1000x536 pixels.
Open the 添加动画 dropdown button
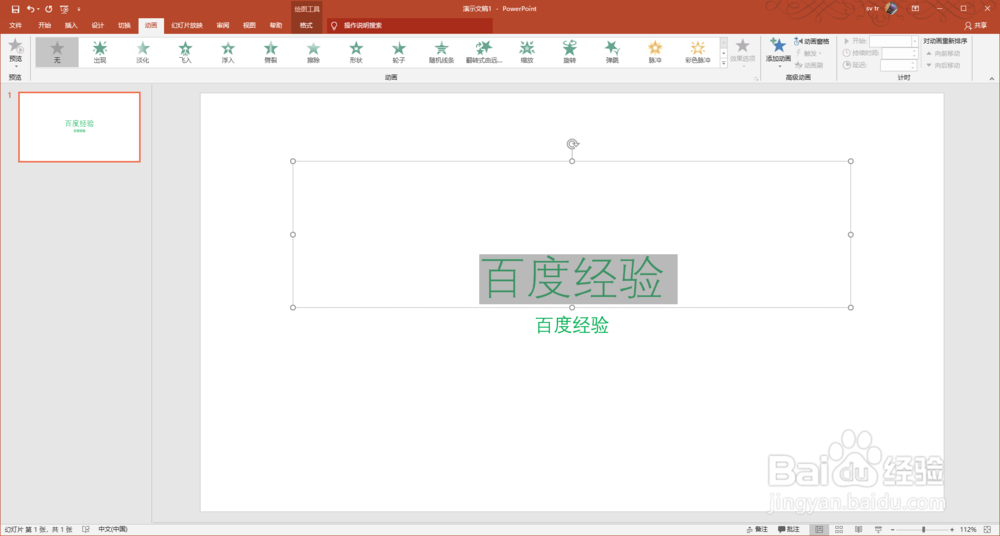pos(778,52)
